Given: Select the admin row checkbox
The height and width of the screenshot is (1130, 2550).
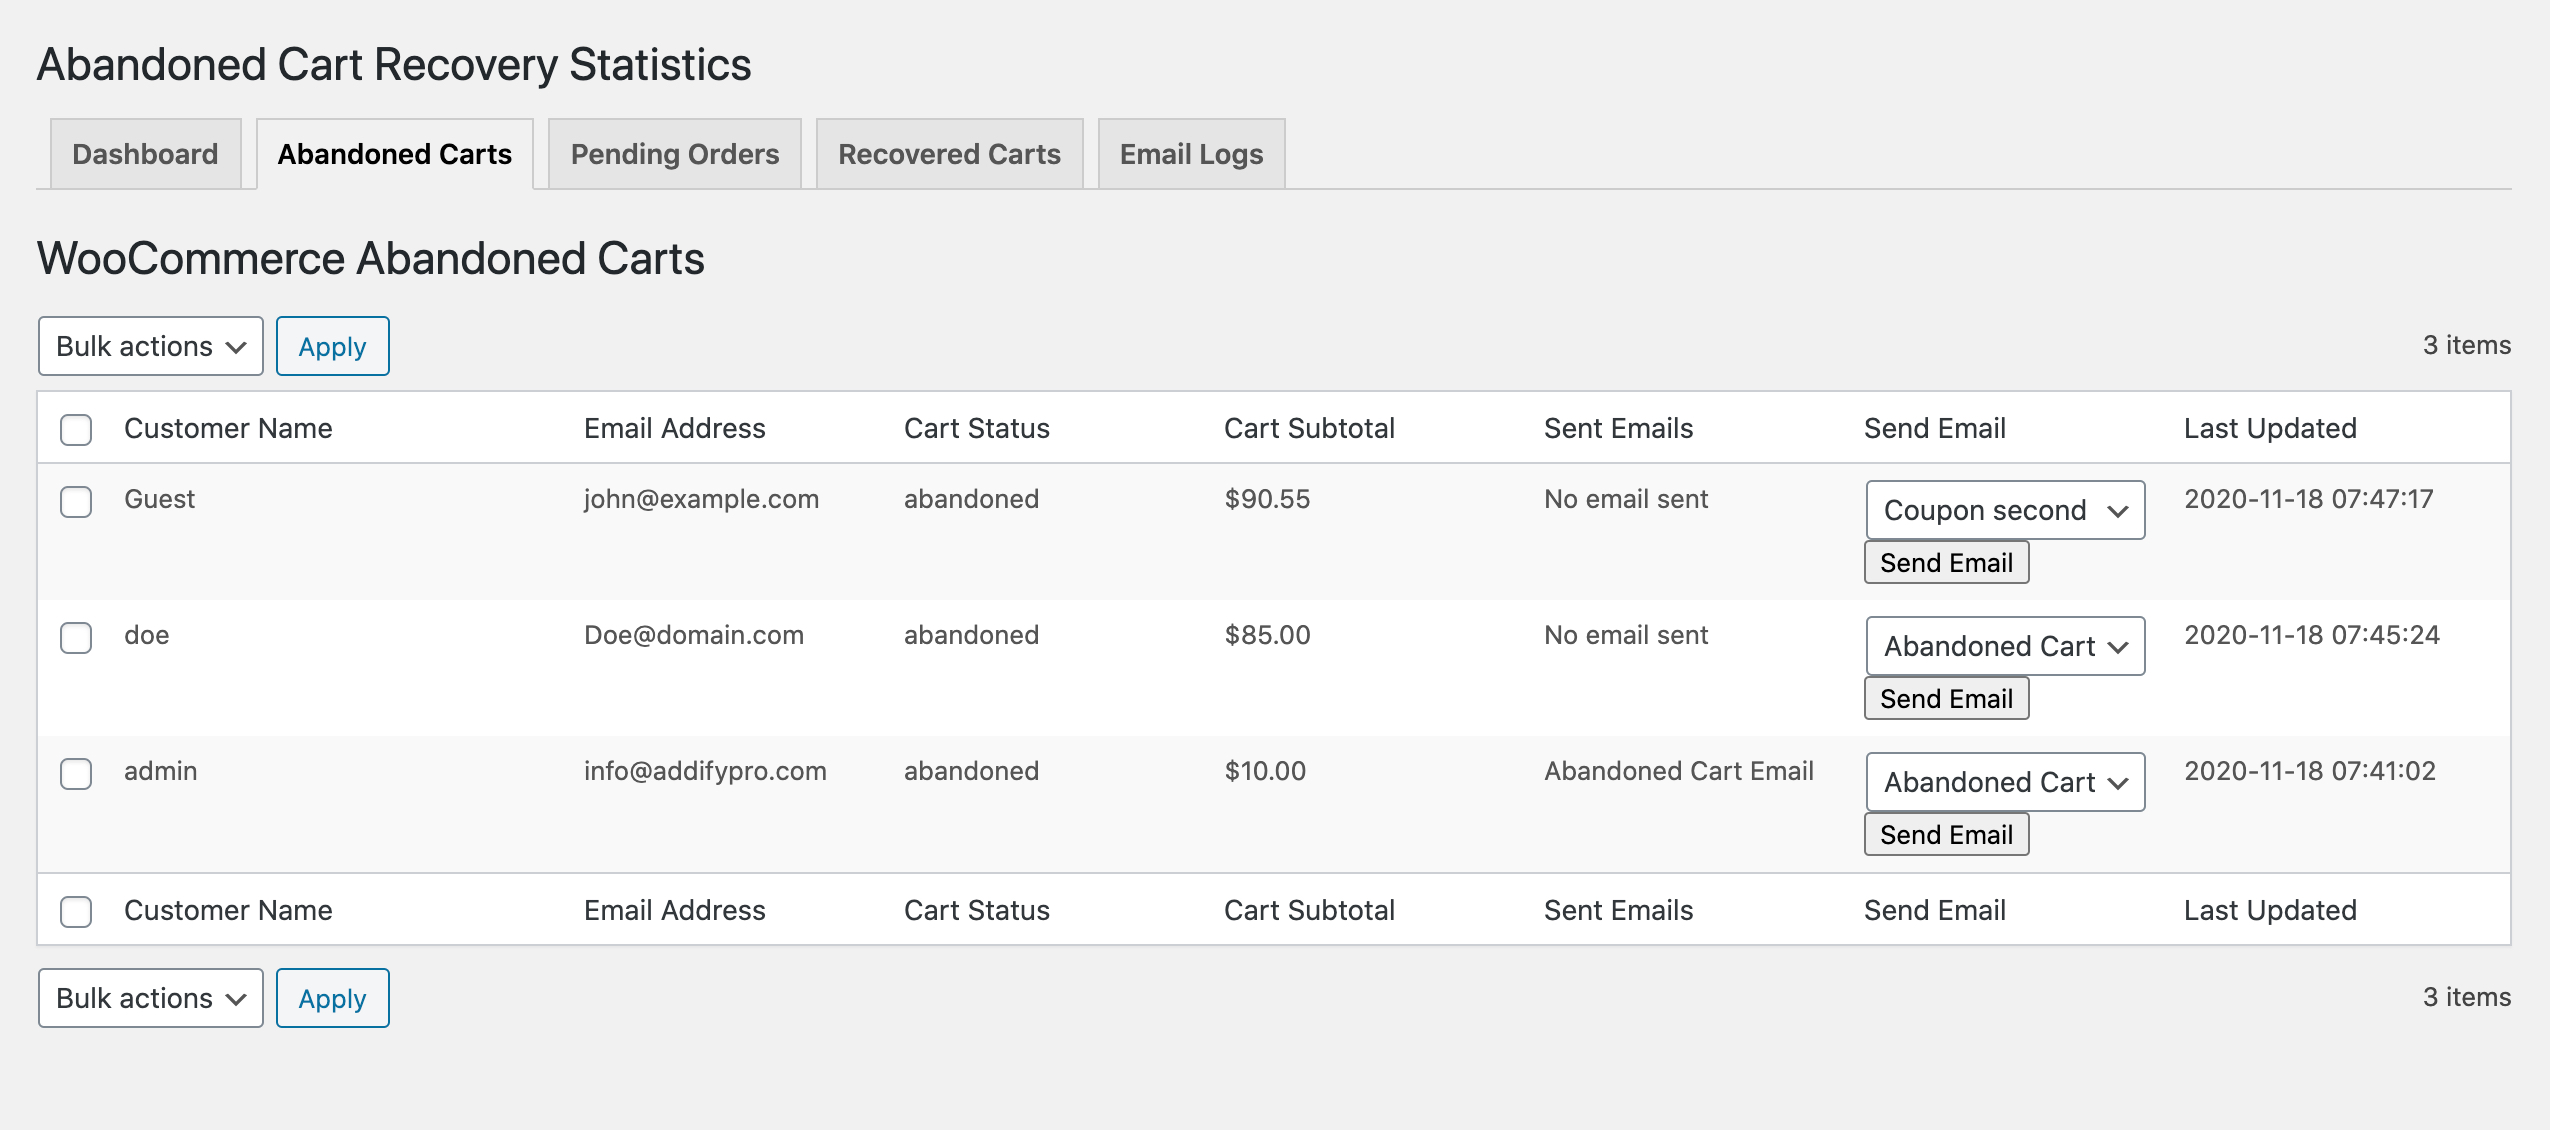Looking at the screenshot, I should [x=76, y=773].
